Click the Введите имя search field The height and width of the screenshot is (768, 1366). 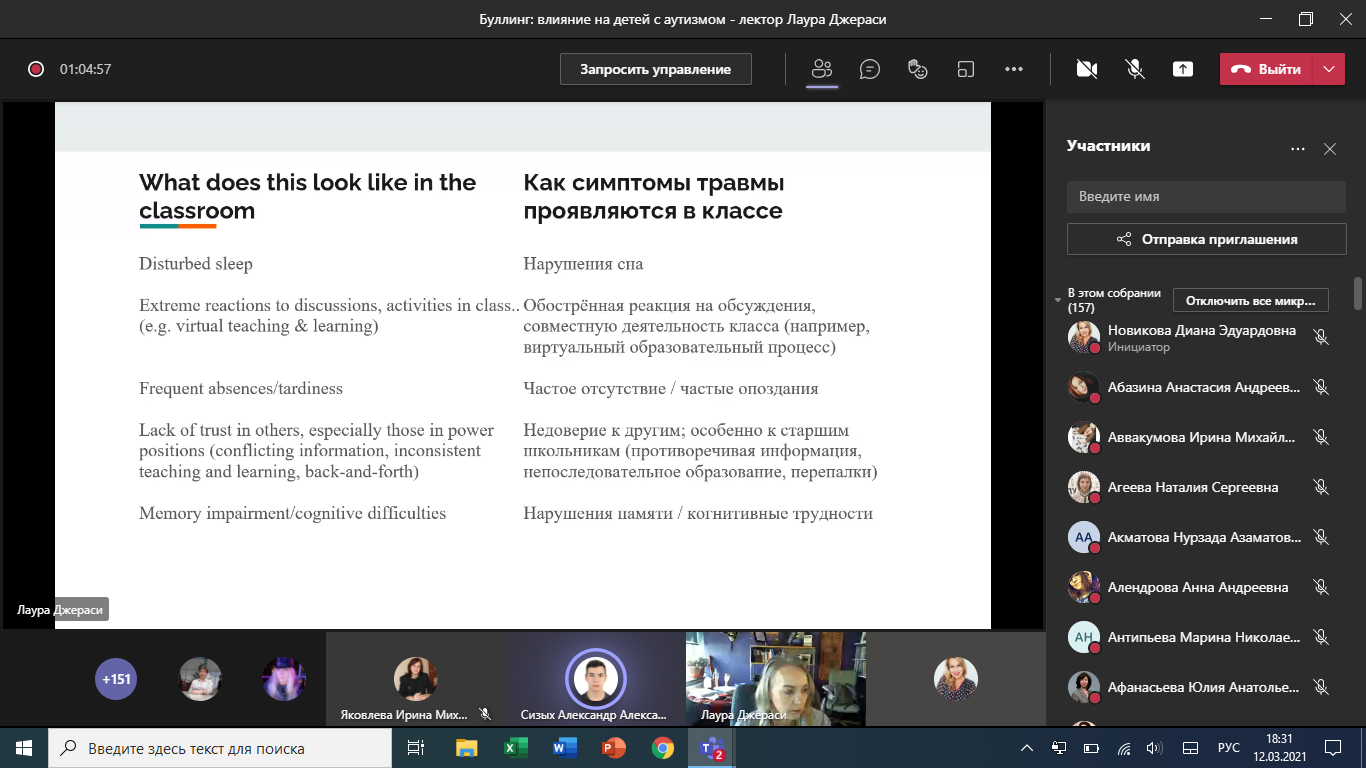coord(1207,197)
